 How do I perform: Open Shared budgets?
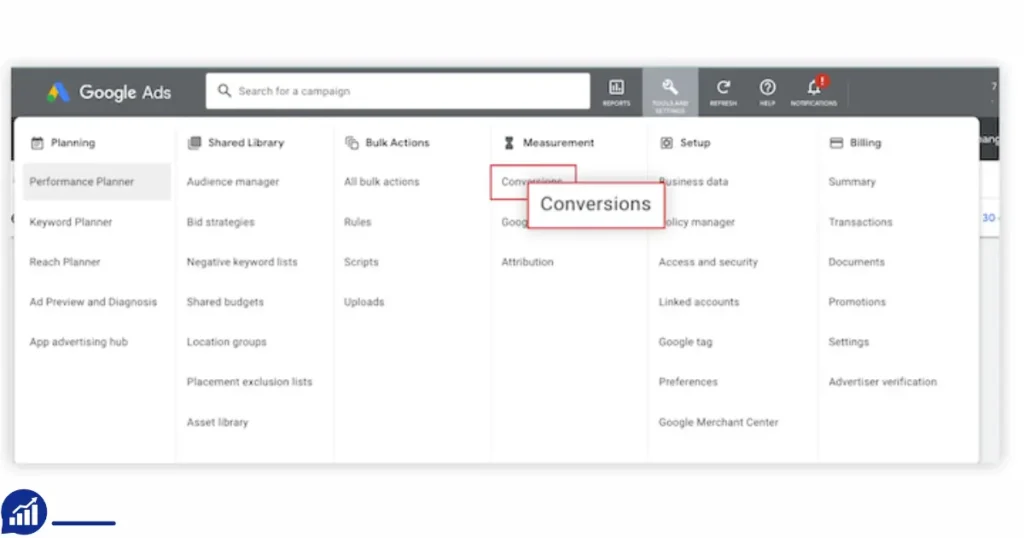[225, 302]
